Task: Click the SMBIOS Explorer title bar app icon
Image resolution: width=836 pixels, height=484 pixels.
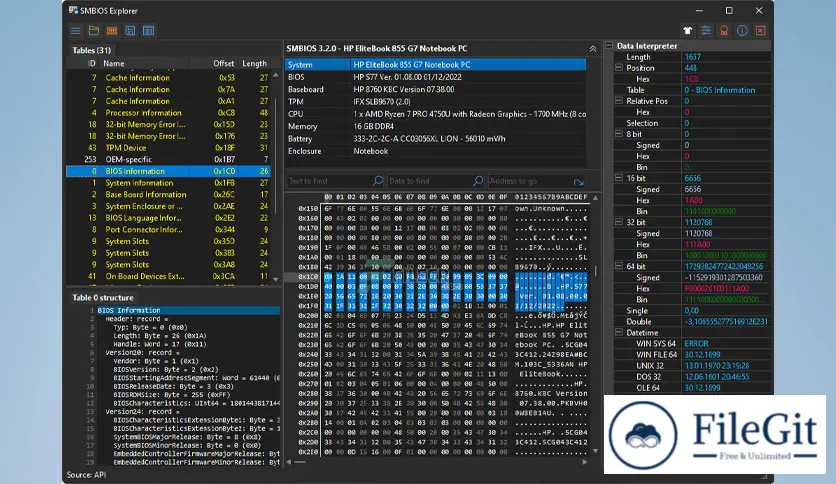Action: (73, 10)
